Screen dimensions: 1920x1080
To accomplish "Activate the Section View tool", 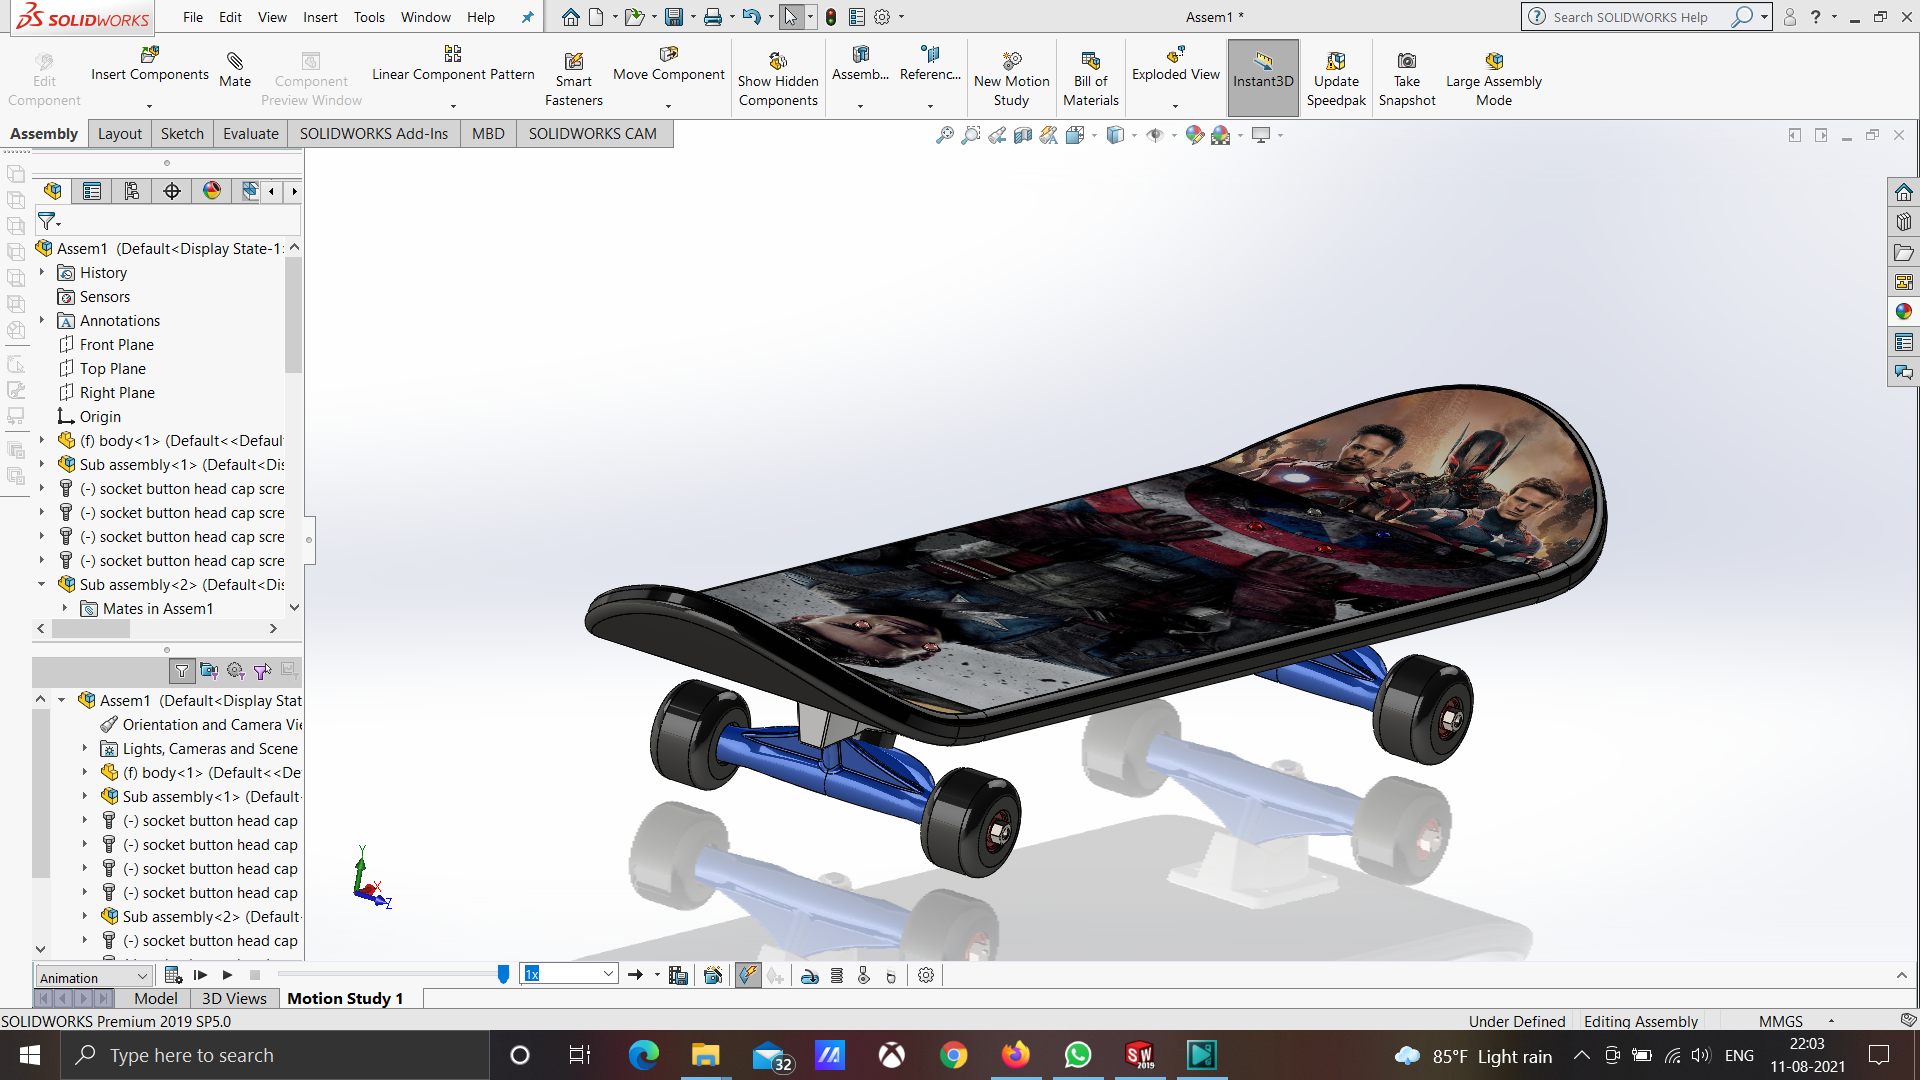I will tap(1023, 135).
